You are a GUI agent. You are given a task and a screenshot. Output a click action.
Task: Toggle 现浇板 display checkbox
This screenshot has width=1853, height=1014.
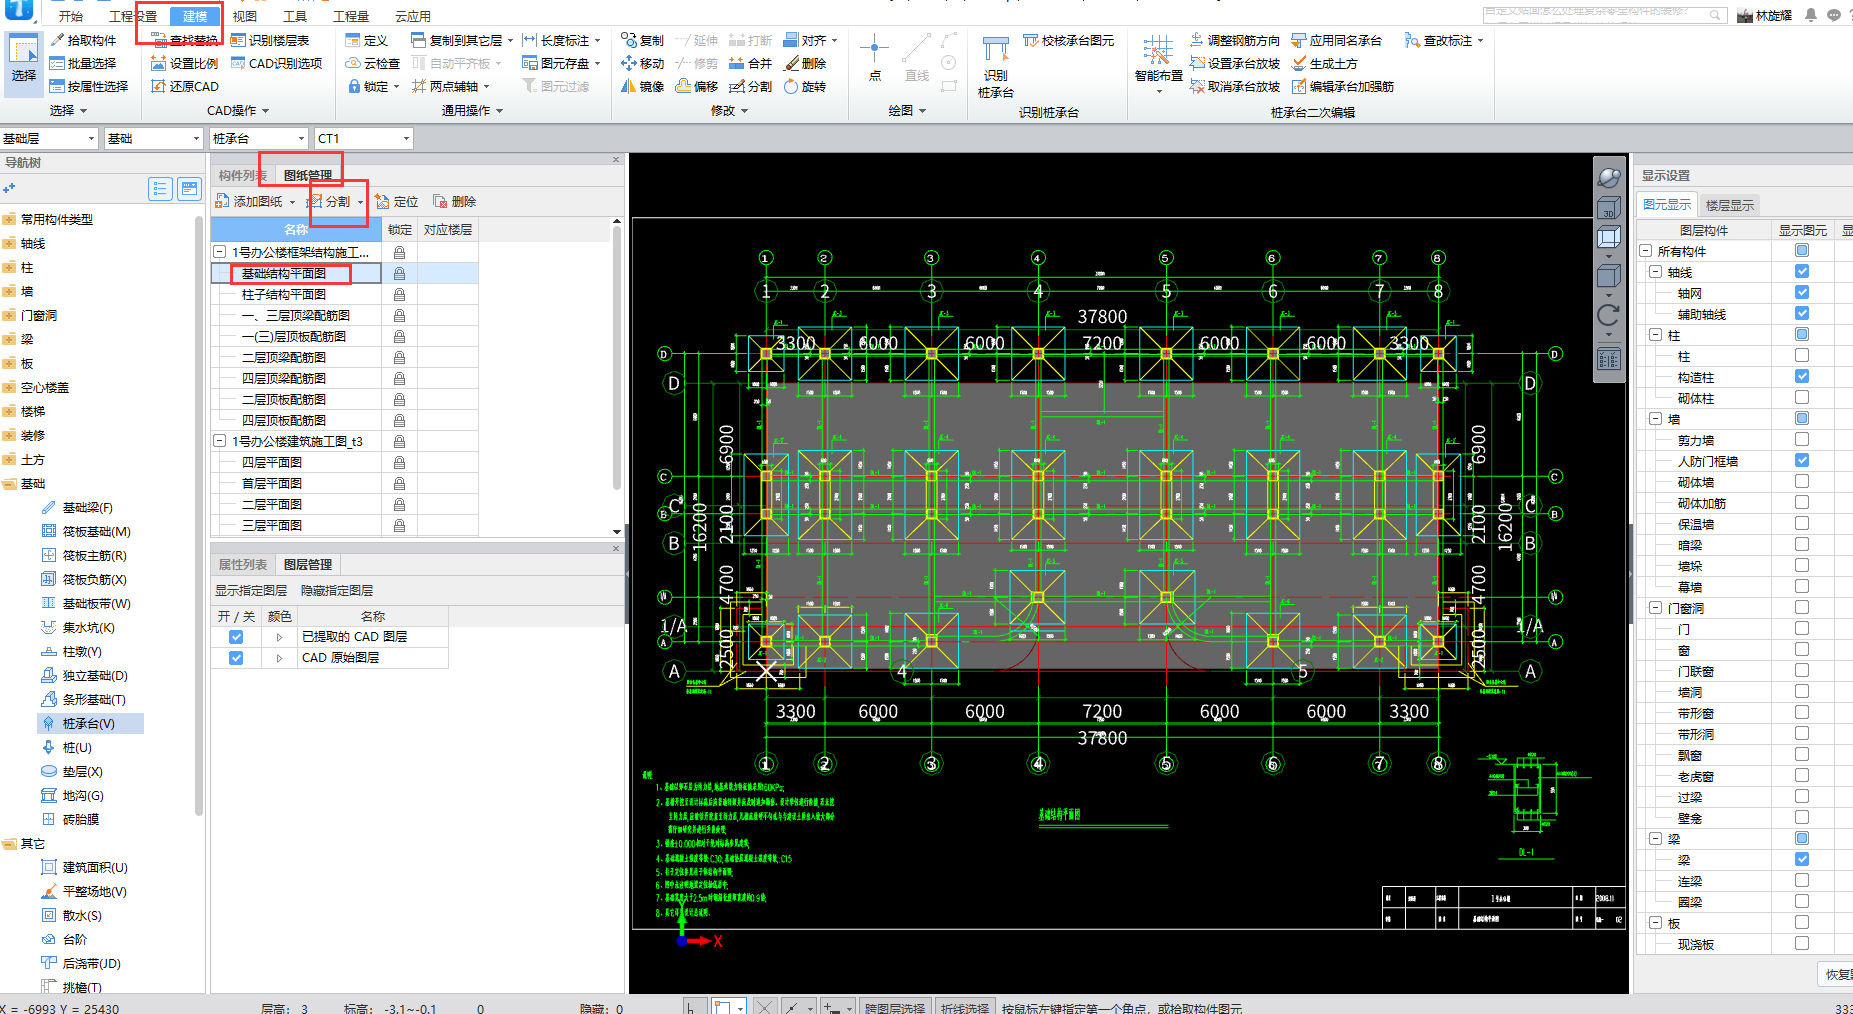tap(1801, 943)
